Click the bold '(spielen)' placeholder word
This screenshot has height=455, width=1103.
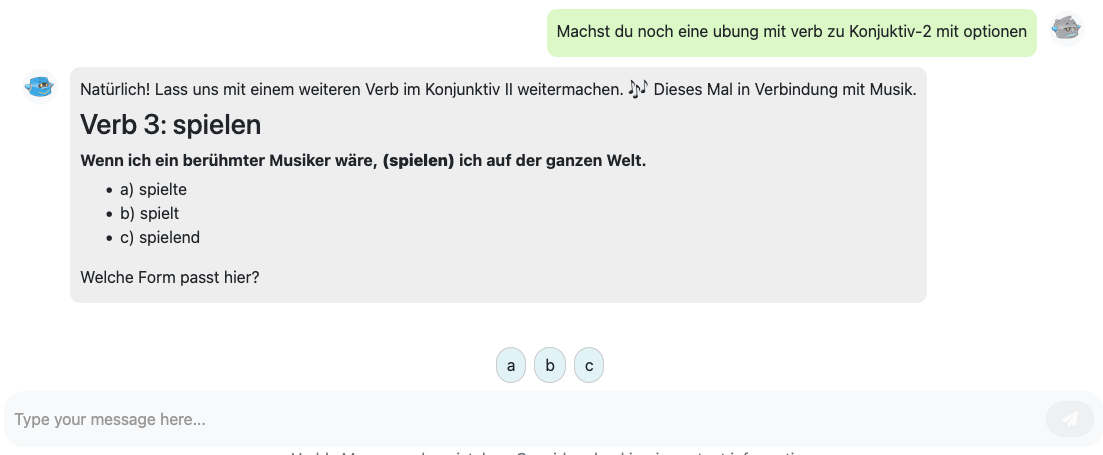(418, 161)
